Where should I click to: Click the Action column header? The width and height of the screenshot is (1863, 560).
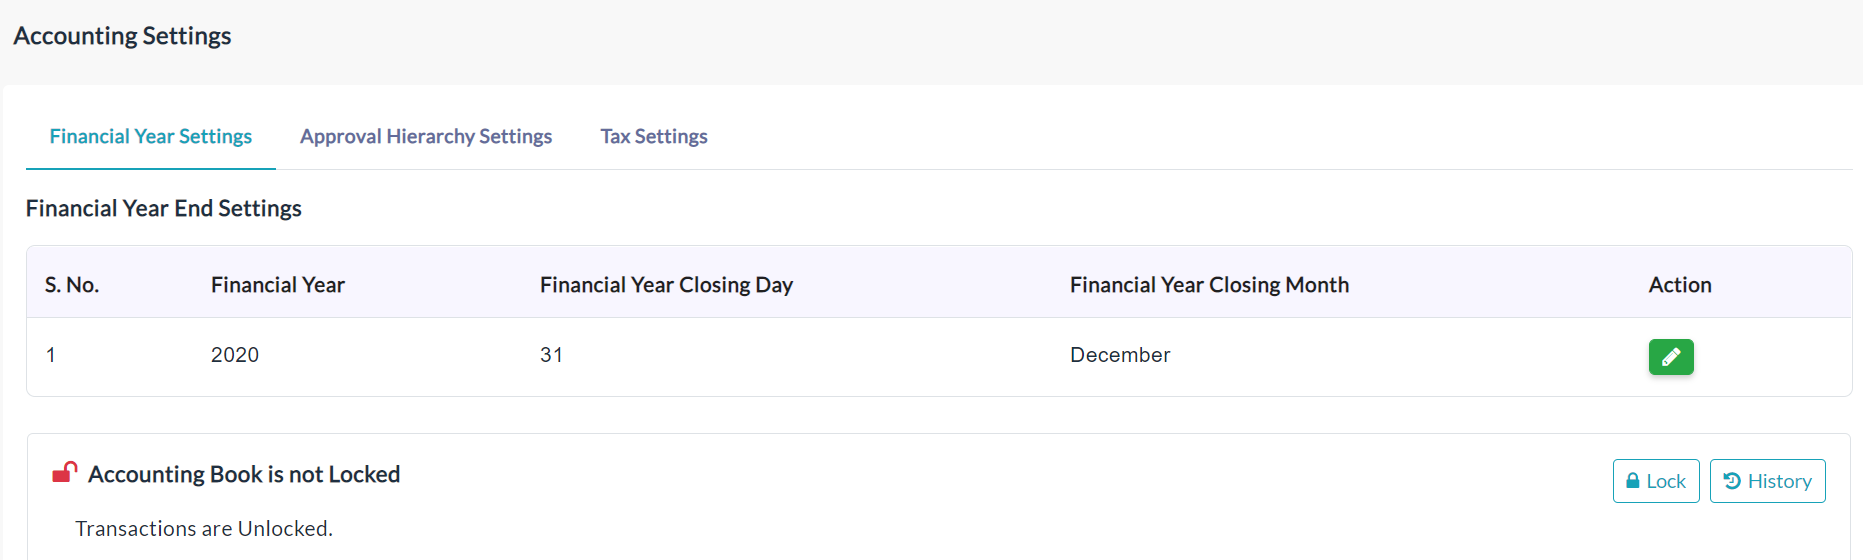1680,285
